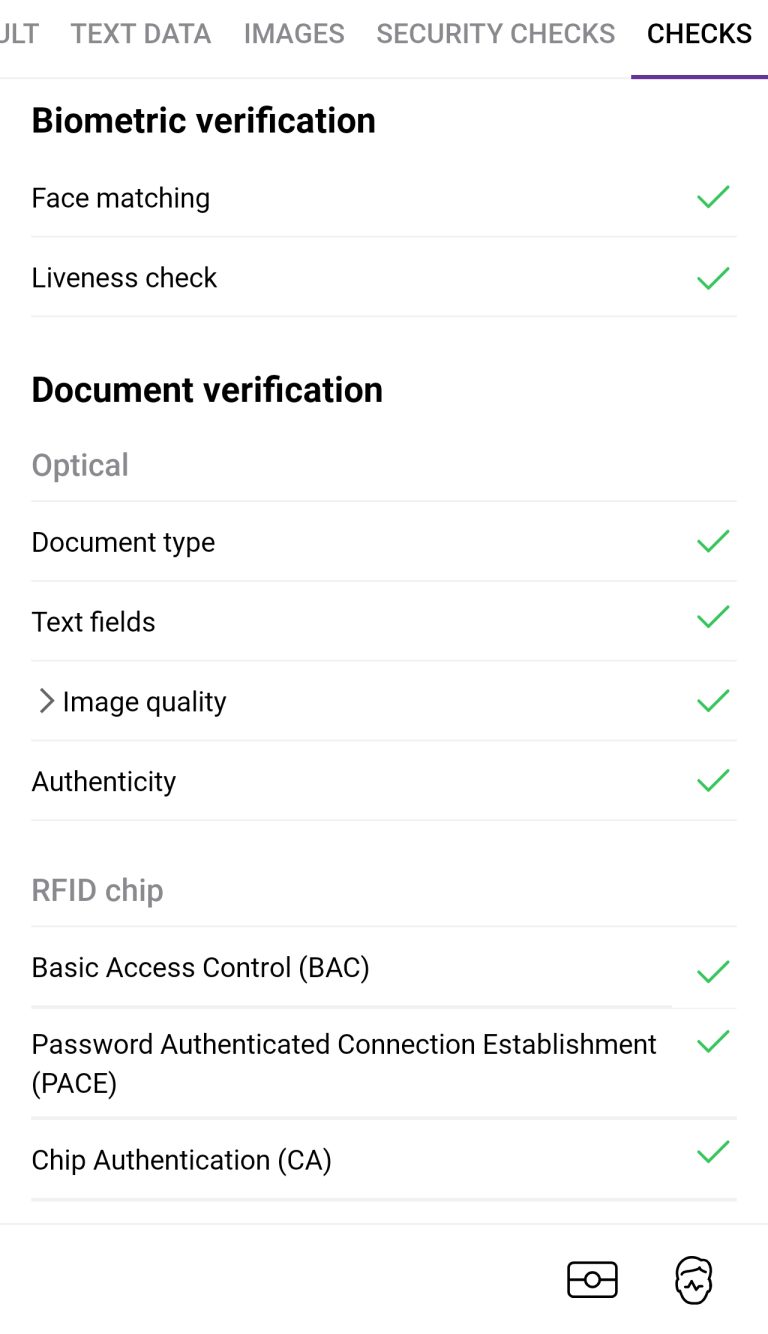Click the checkmark for Basic Access Control
The height and width of the screenshot is (1334, 768).
713,971
